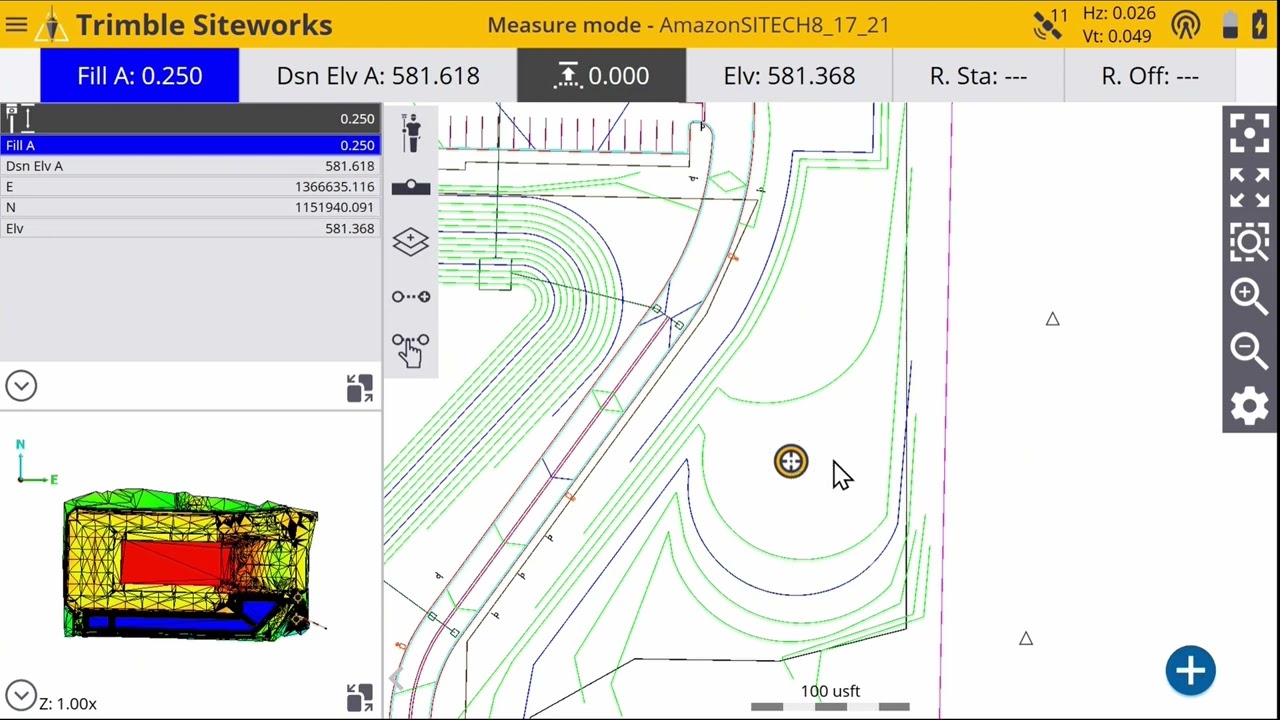The height and width of the screenshot is (720, 1280).
Task: Click the Z: 1.00x exaggeration label
Action: [x=68, y=704]
